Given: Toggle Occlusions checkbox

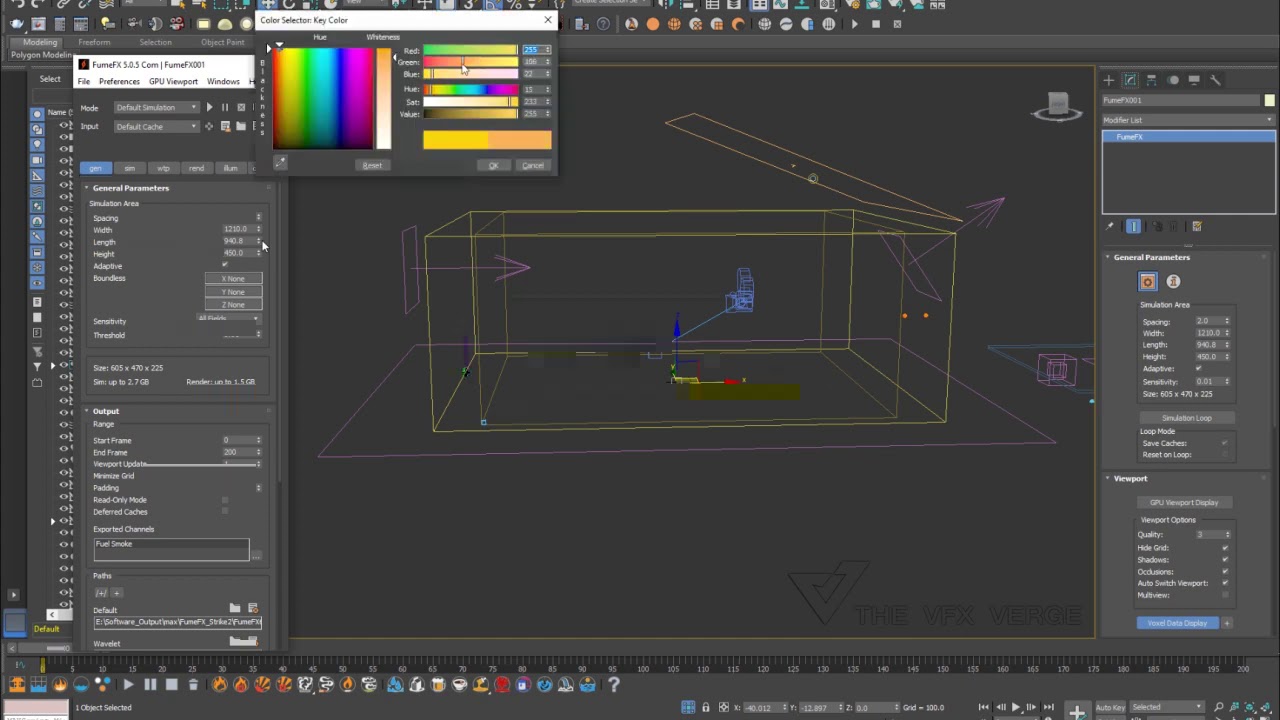Looking at the screenshot, I should pos(1225,572).
